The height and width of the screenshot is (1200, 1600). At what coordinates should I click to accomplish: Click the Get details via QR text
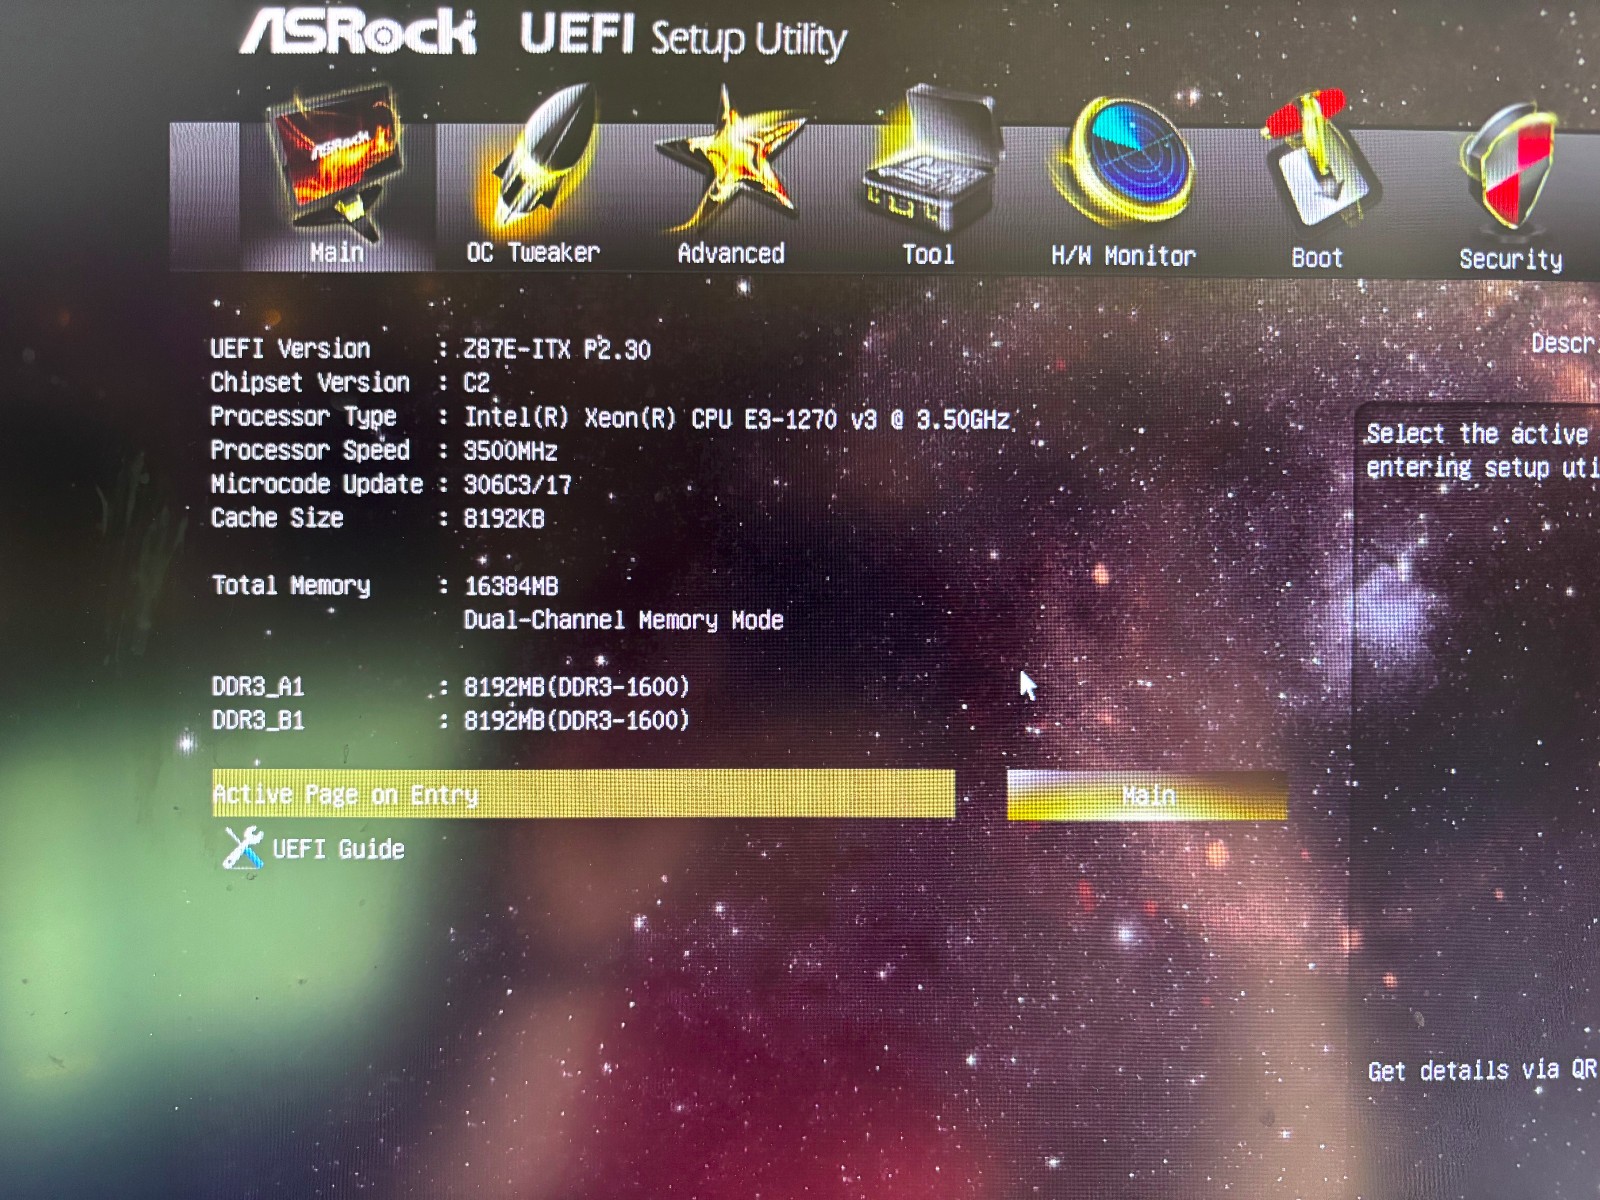[1483, 1071]
